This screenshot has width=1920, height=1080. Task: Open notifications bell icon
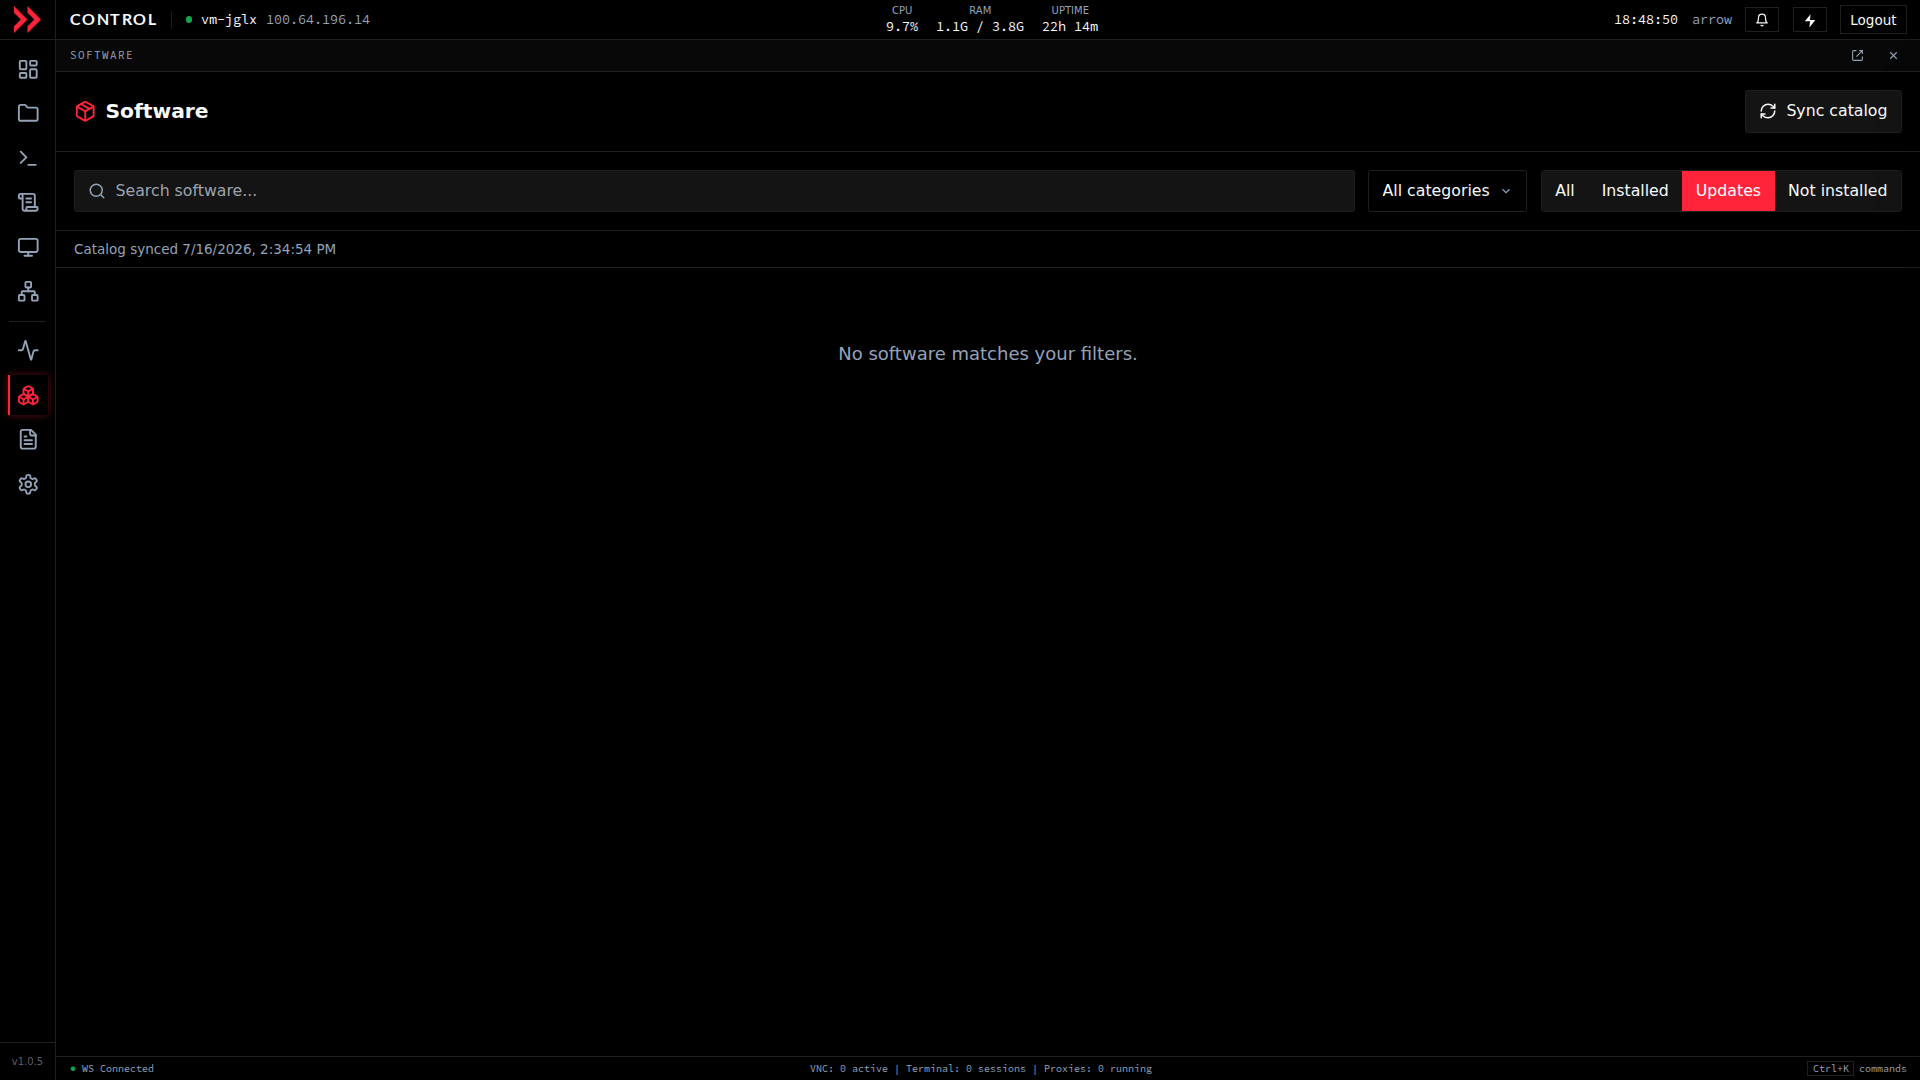pos(1762,20)
